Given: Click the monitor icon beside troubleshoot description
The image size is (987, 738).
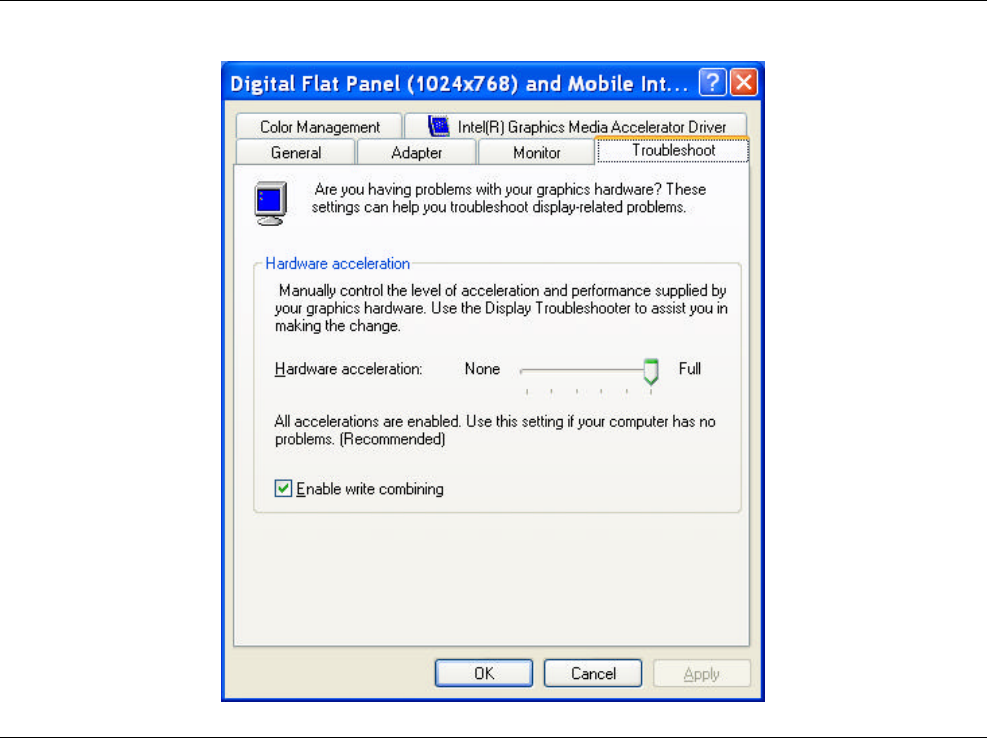Looking at the screenshot, I should tap(271, 203).
